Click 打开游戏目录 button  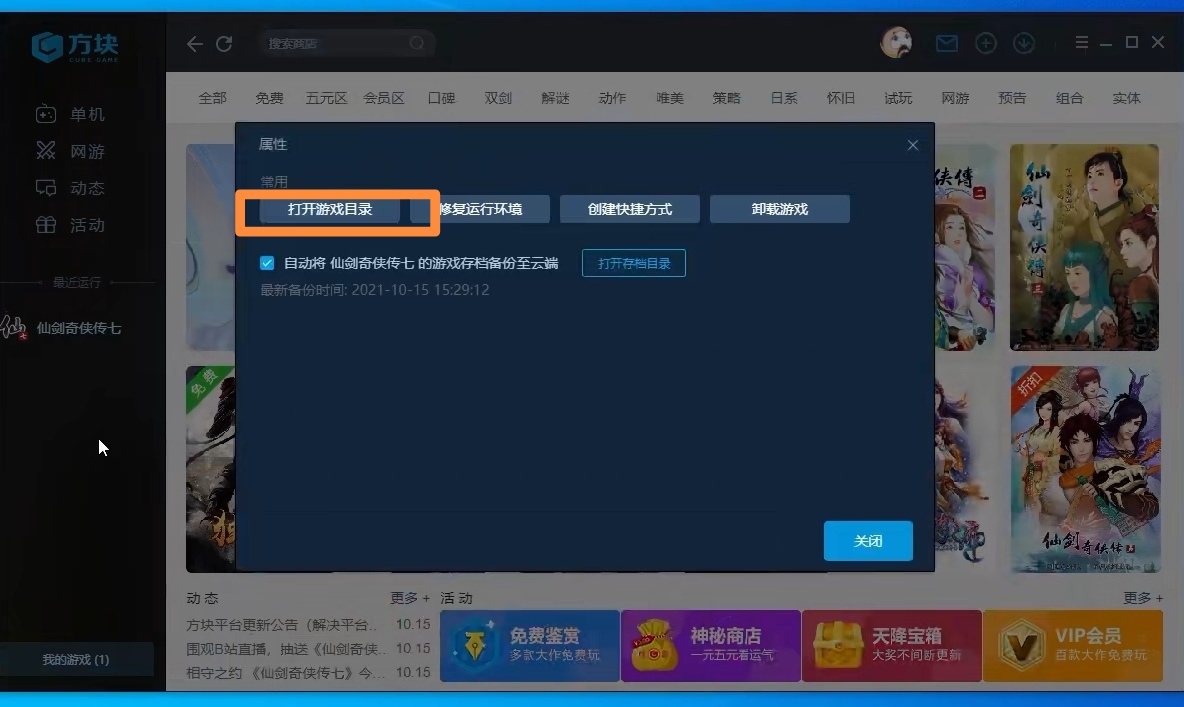(x=330, y=209)
